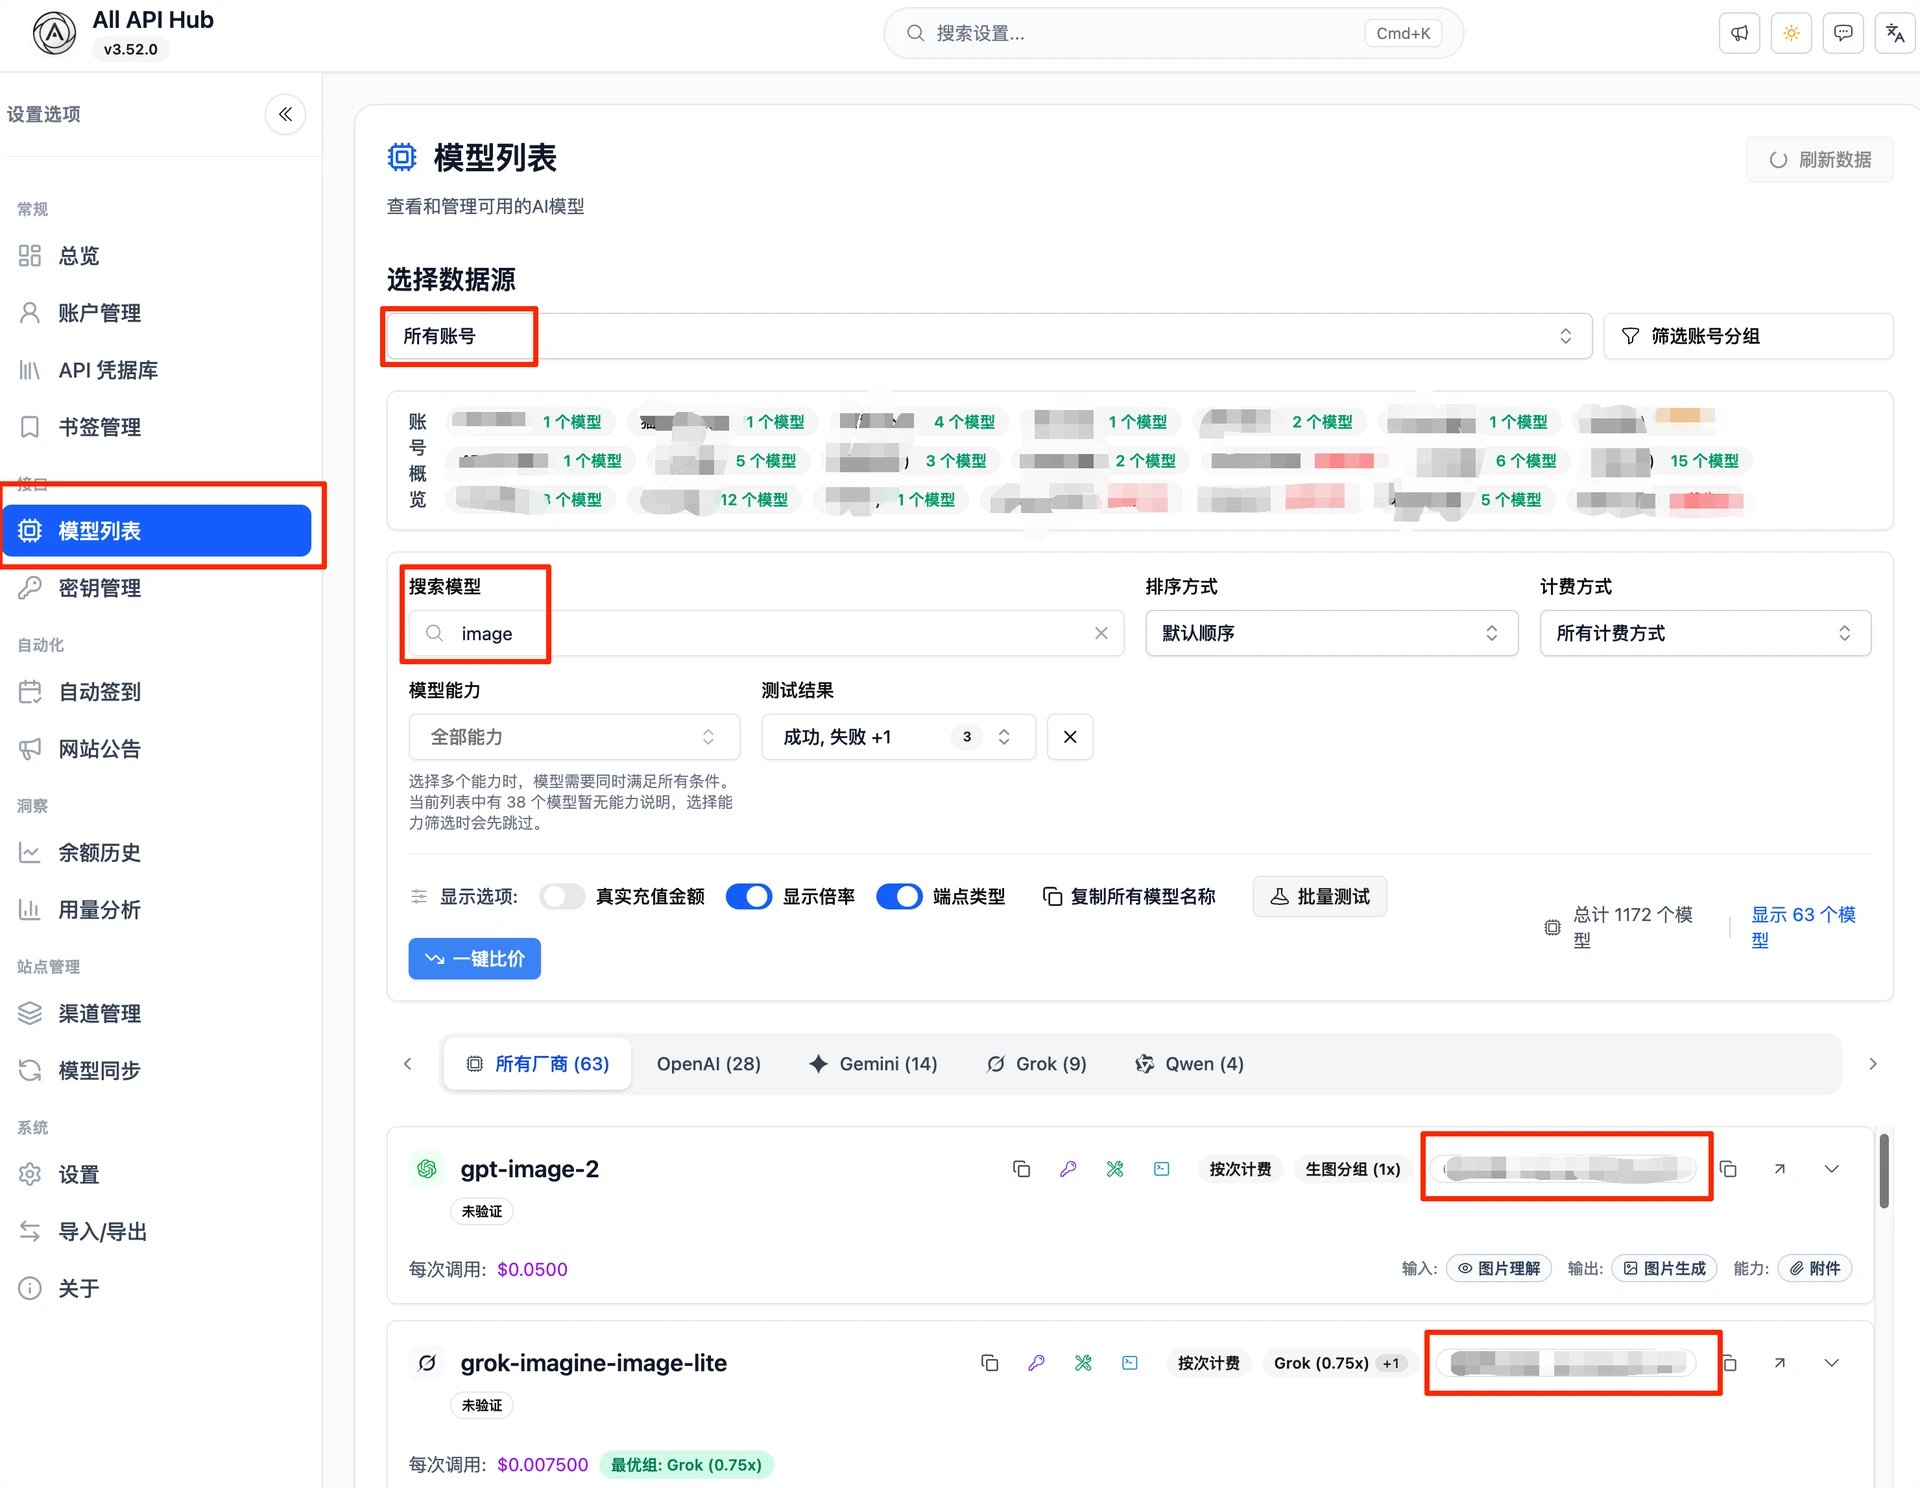
Task: Clear the 测试结果 filter selection
Action: pyautogui.click(x=1070, y=737)
